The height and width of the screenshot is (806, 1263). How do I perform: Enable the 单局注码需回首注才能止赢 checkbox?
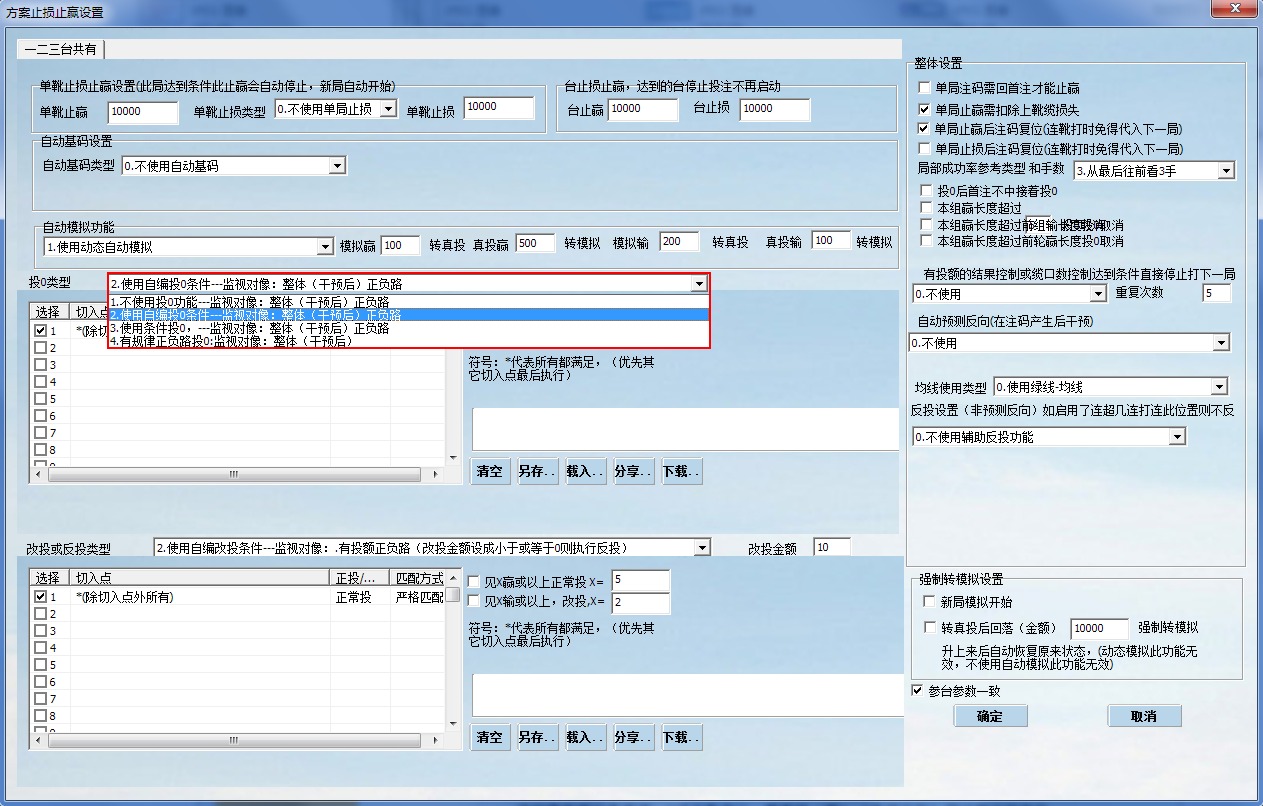(x=923, y=87)
